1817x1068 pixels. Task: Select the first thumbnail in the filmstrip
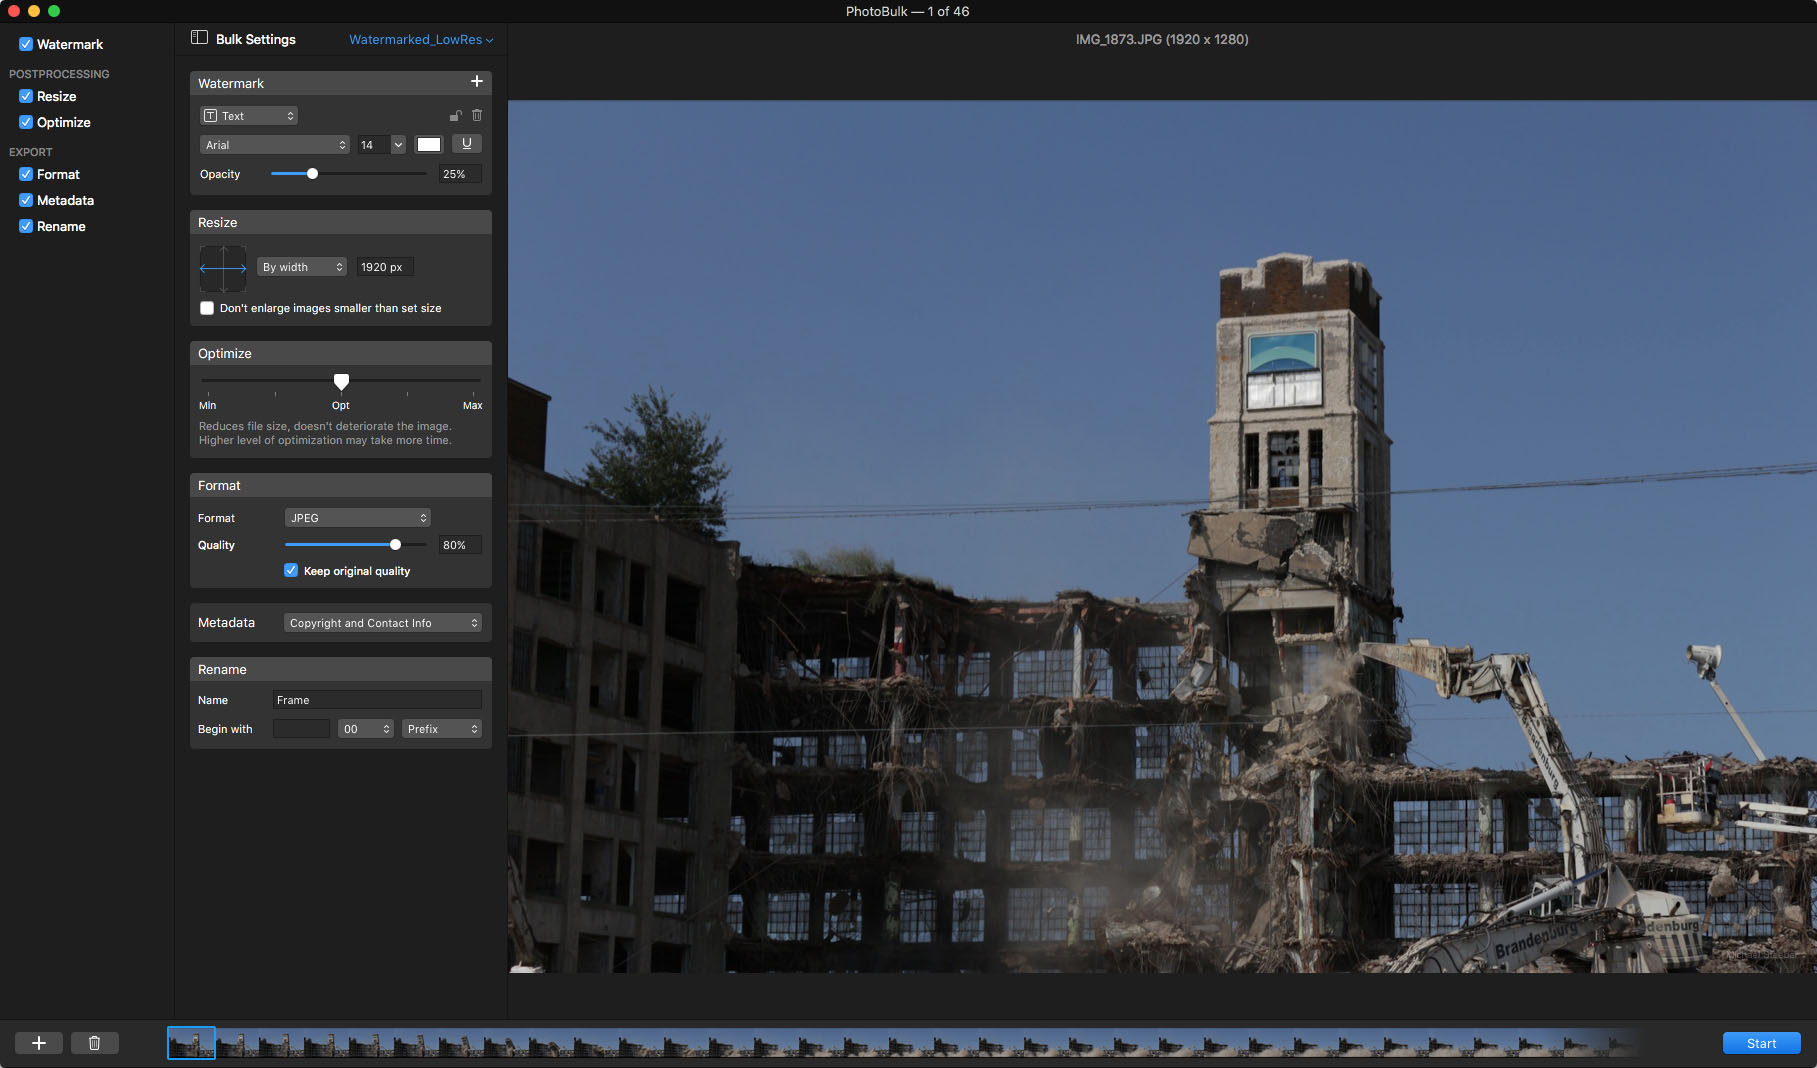point(191,1042)
